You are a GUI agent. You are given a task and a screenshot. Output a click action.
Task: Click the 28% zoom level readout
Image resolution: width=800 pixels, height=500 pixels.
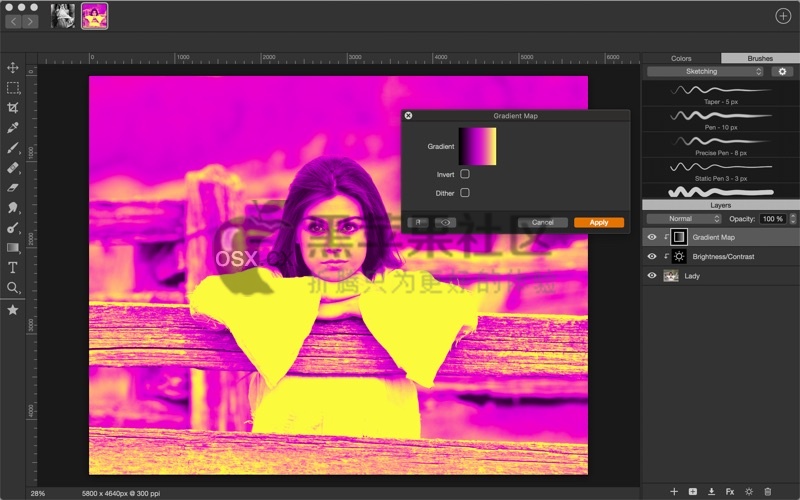point(38,493)
